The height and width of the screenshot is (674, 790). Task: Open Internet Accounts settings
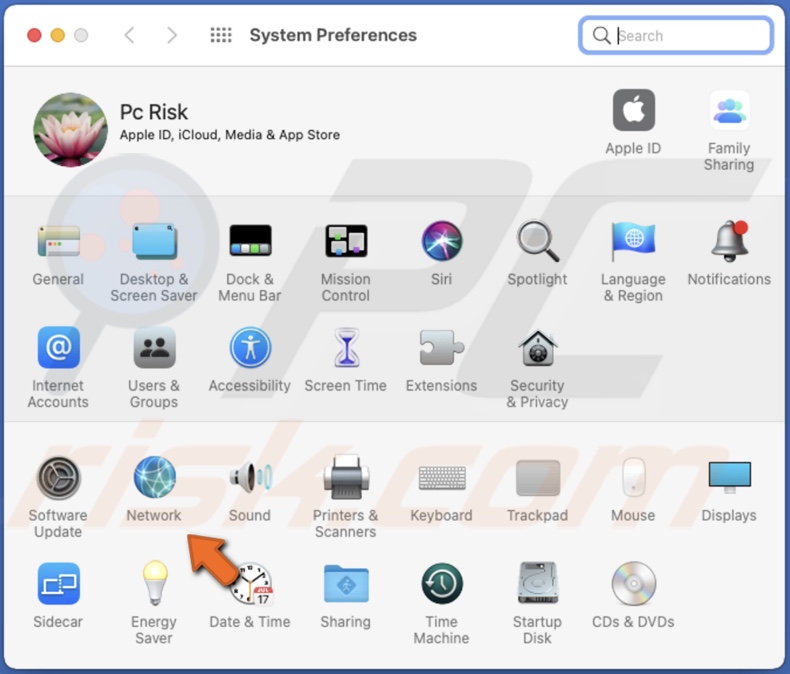click(58, 348)
